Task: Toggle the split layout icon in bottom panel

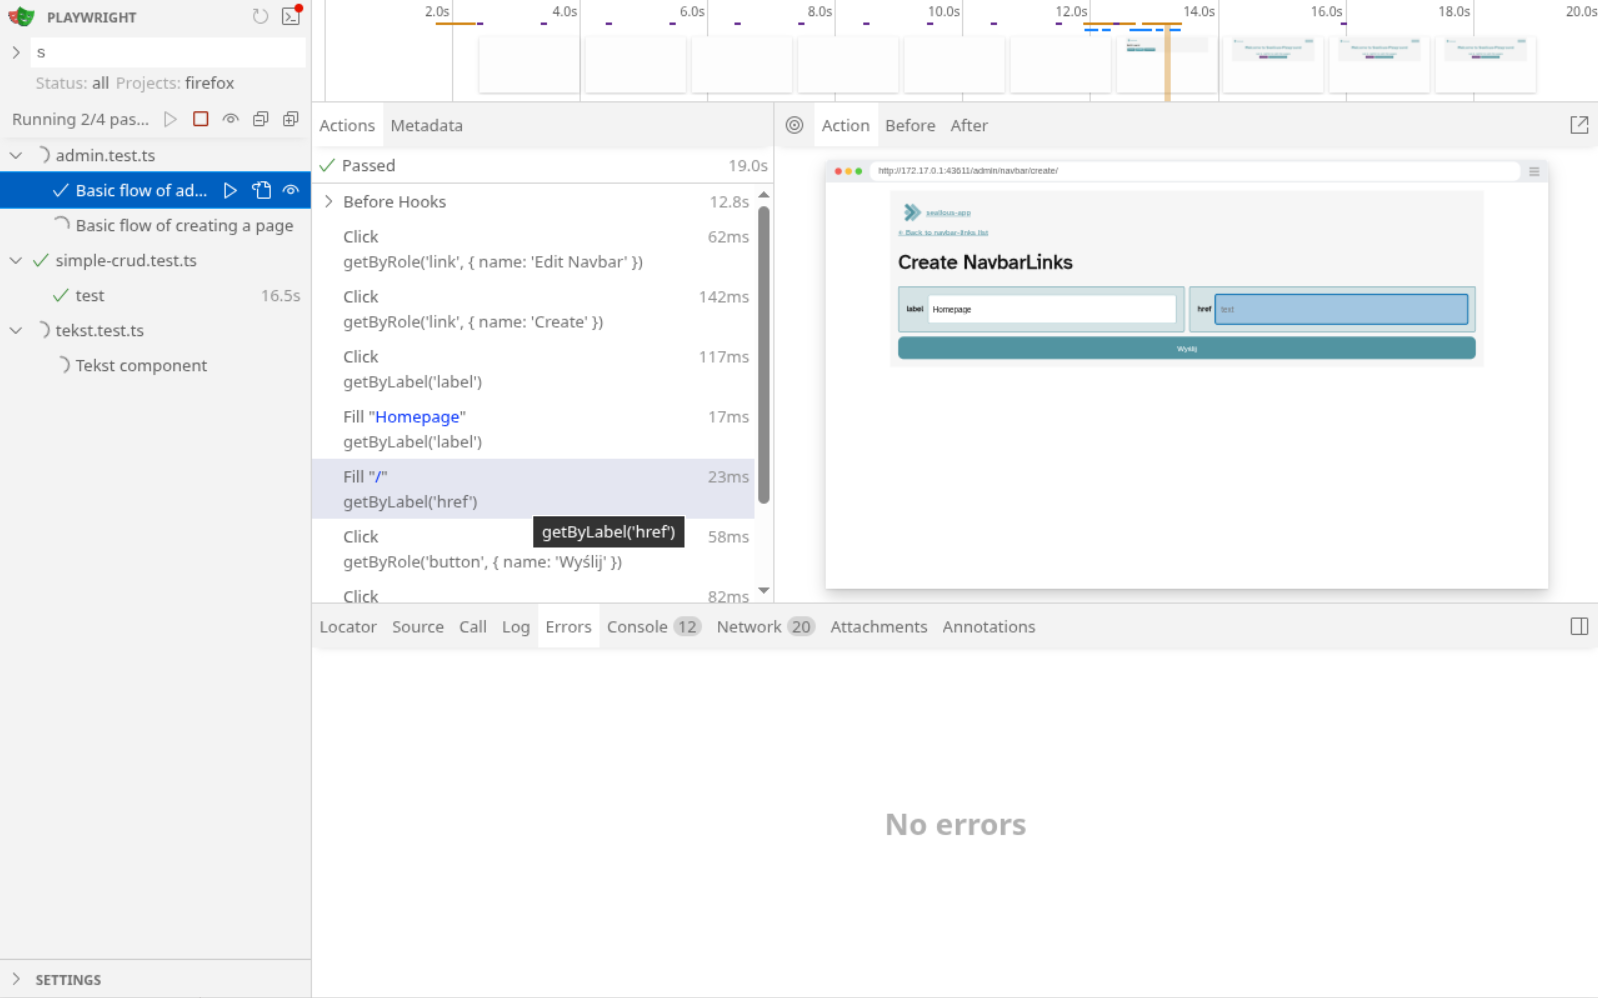Action: click(x=1579, y=626)
